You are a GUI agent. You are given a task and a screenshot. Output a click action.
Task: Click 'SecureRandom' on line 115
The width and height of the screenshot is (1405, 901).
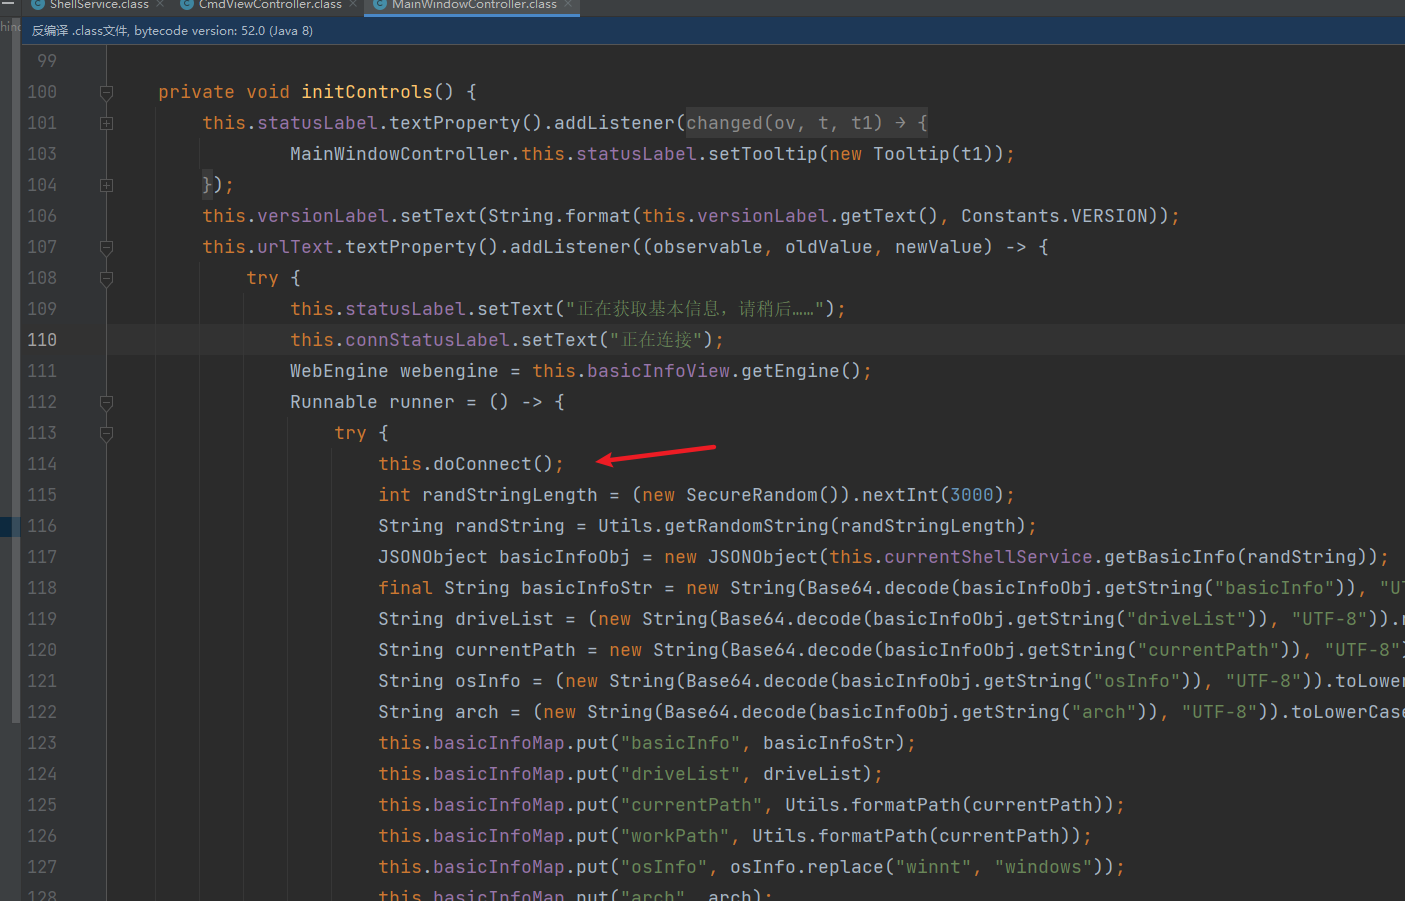(752, 495)
